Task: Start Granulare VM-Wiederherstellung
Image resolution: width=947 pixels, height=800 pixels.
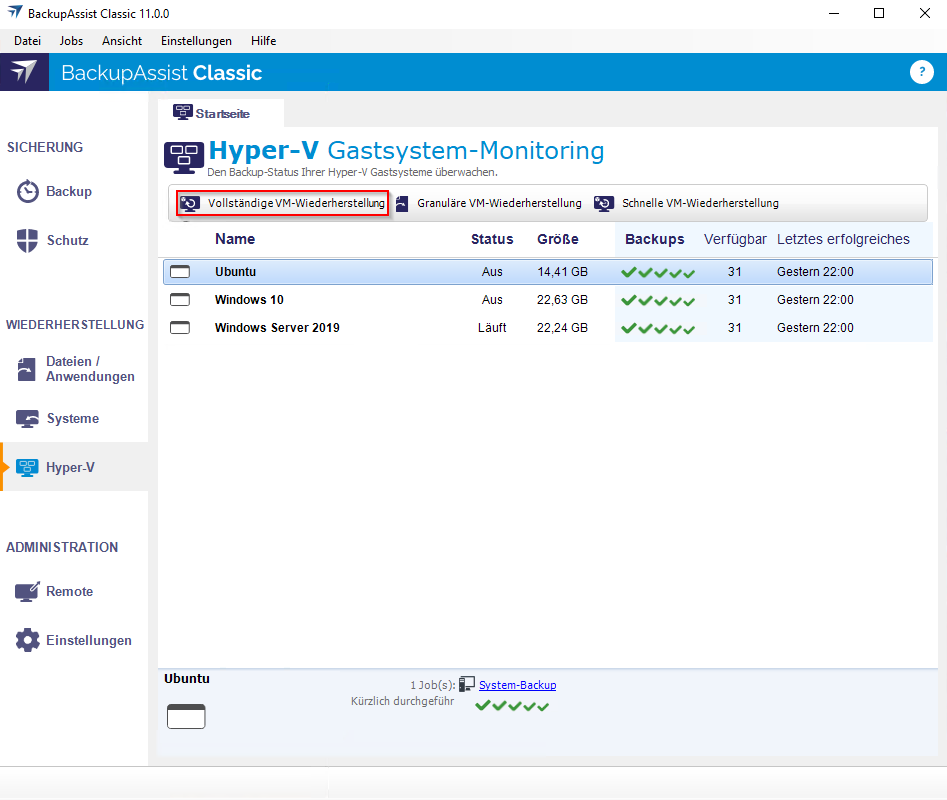Action: pos(488,203)
